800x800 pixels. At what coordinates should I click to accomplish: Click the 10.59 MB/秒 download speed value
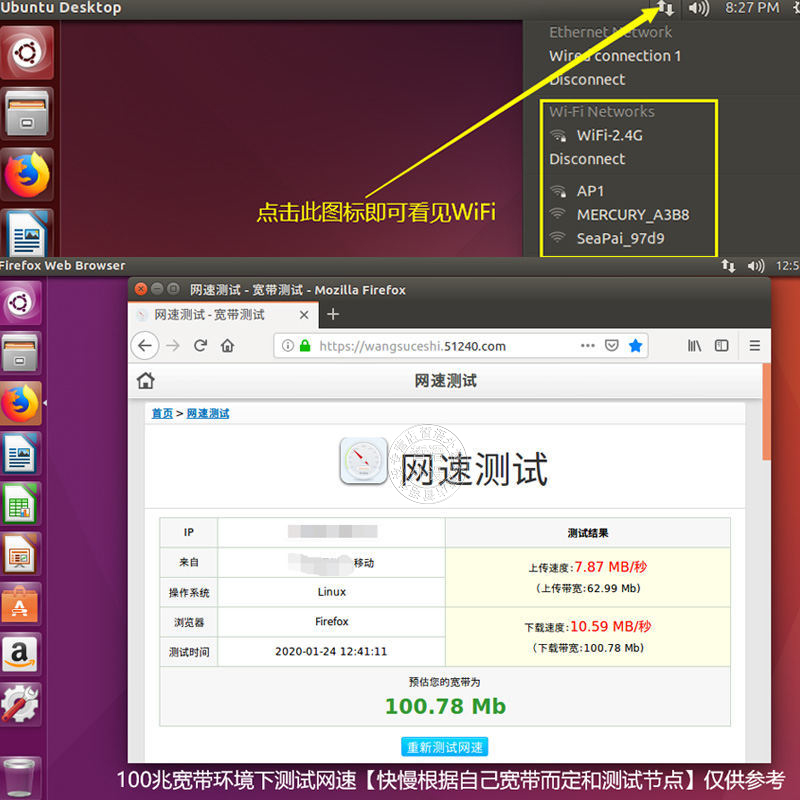coord(610,626)
